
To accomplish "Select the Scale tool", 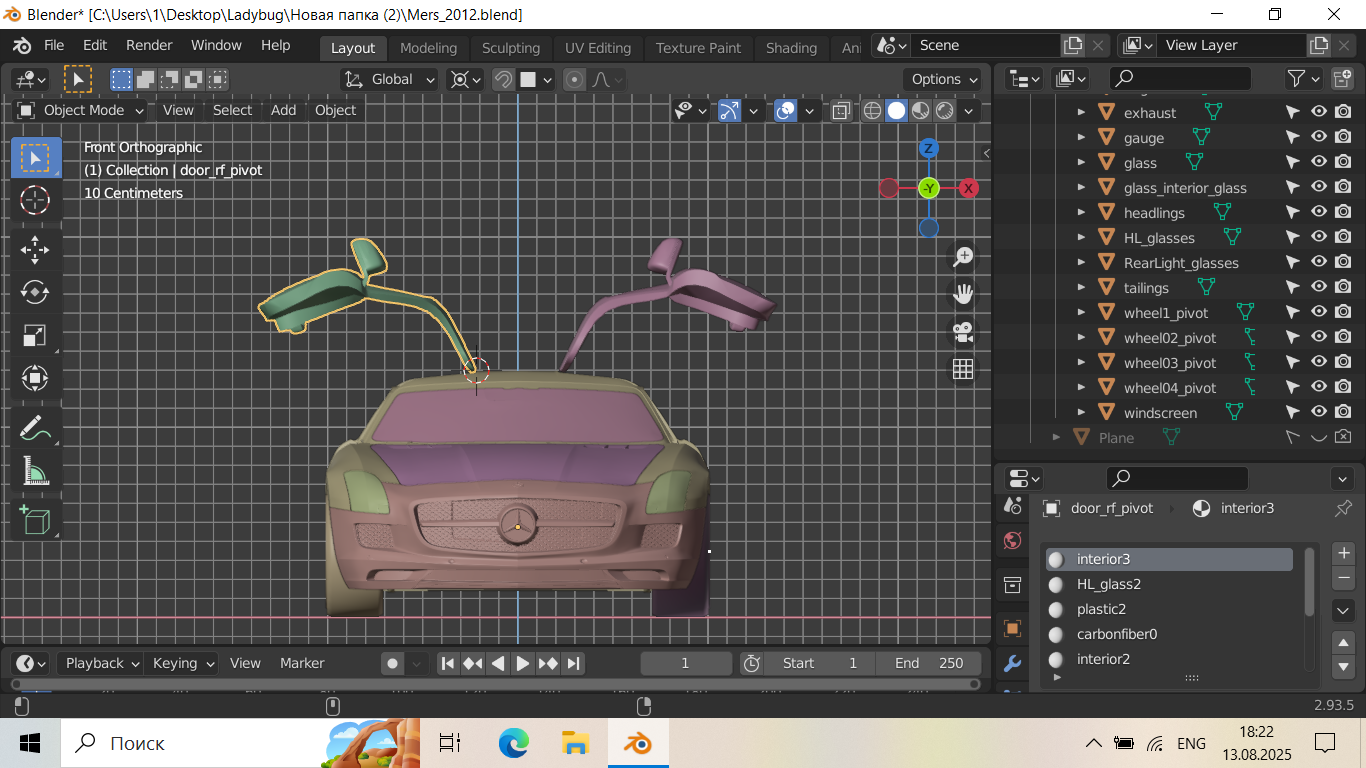I will pyautogui.click(x=35, y=335).
